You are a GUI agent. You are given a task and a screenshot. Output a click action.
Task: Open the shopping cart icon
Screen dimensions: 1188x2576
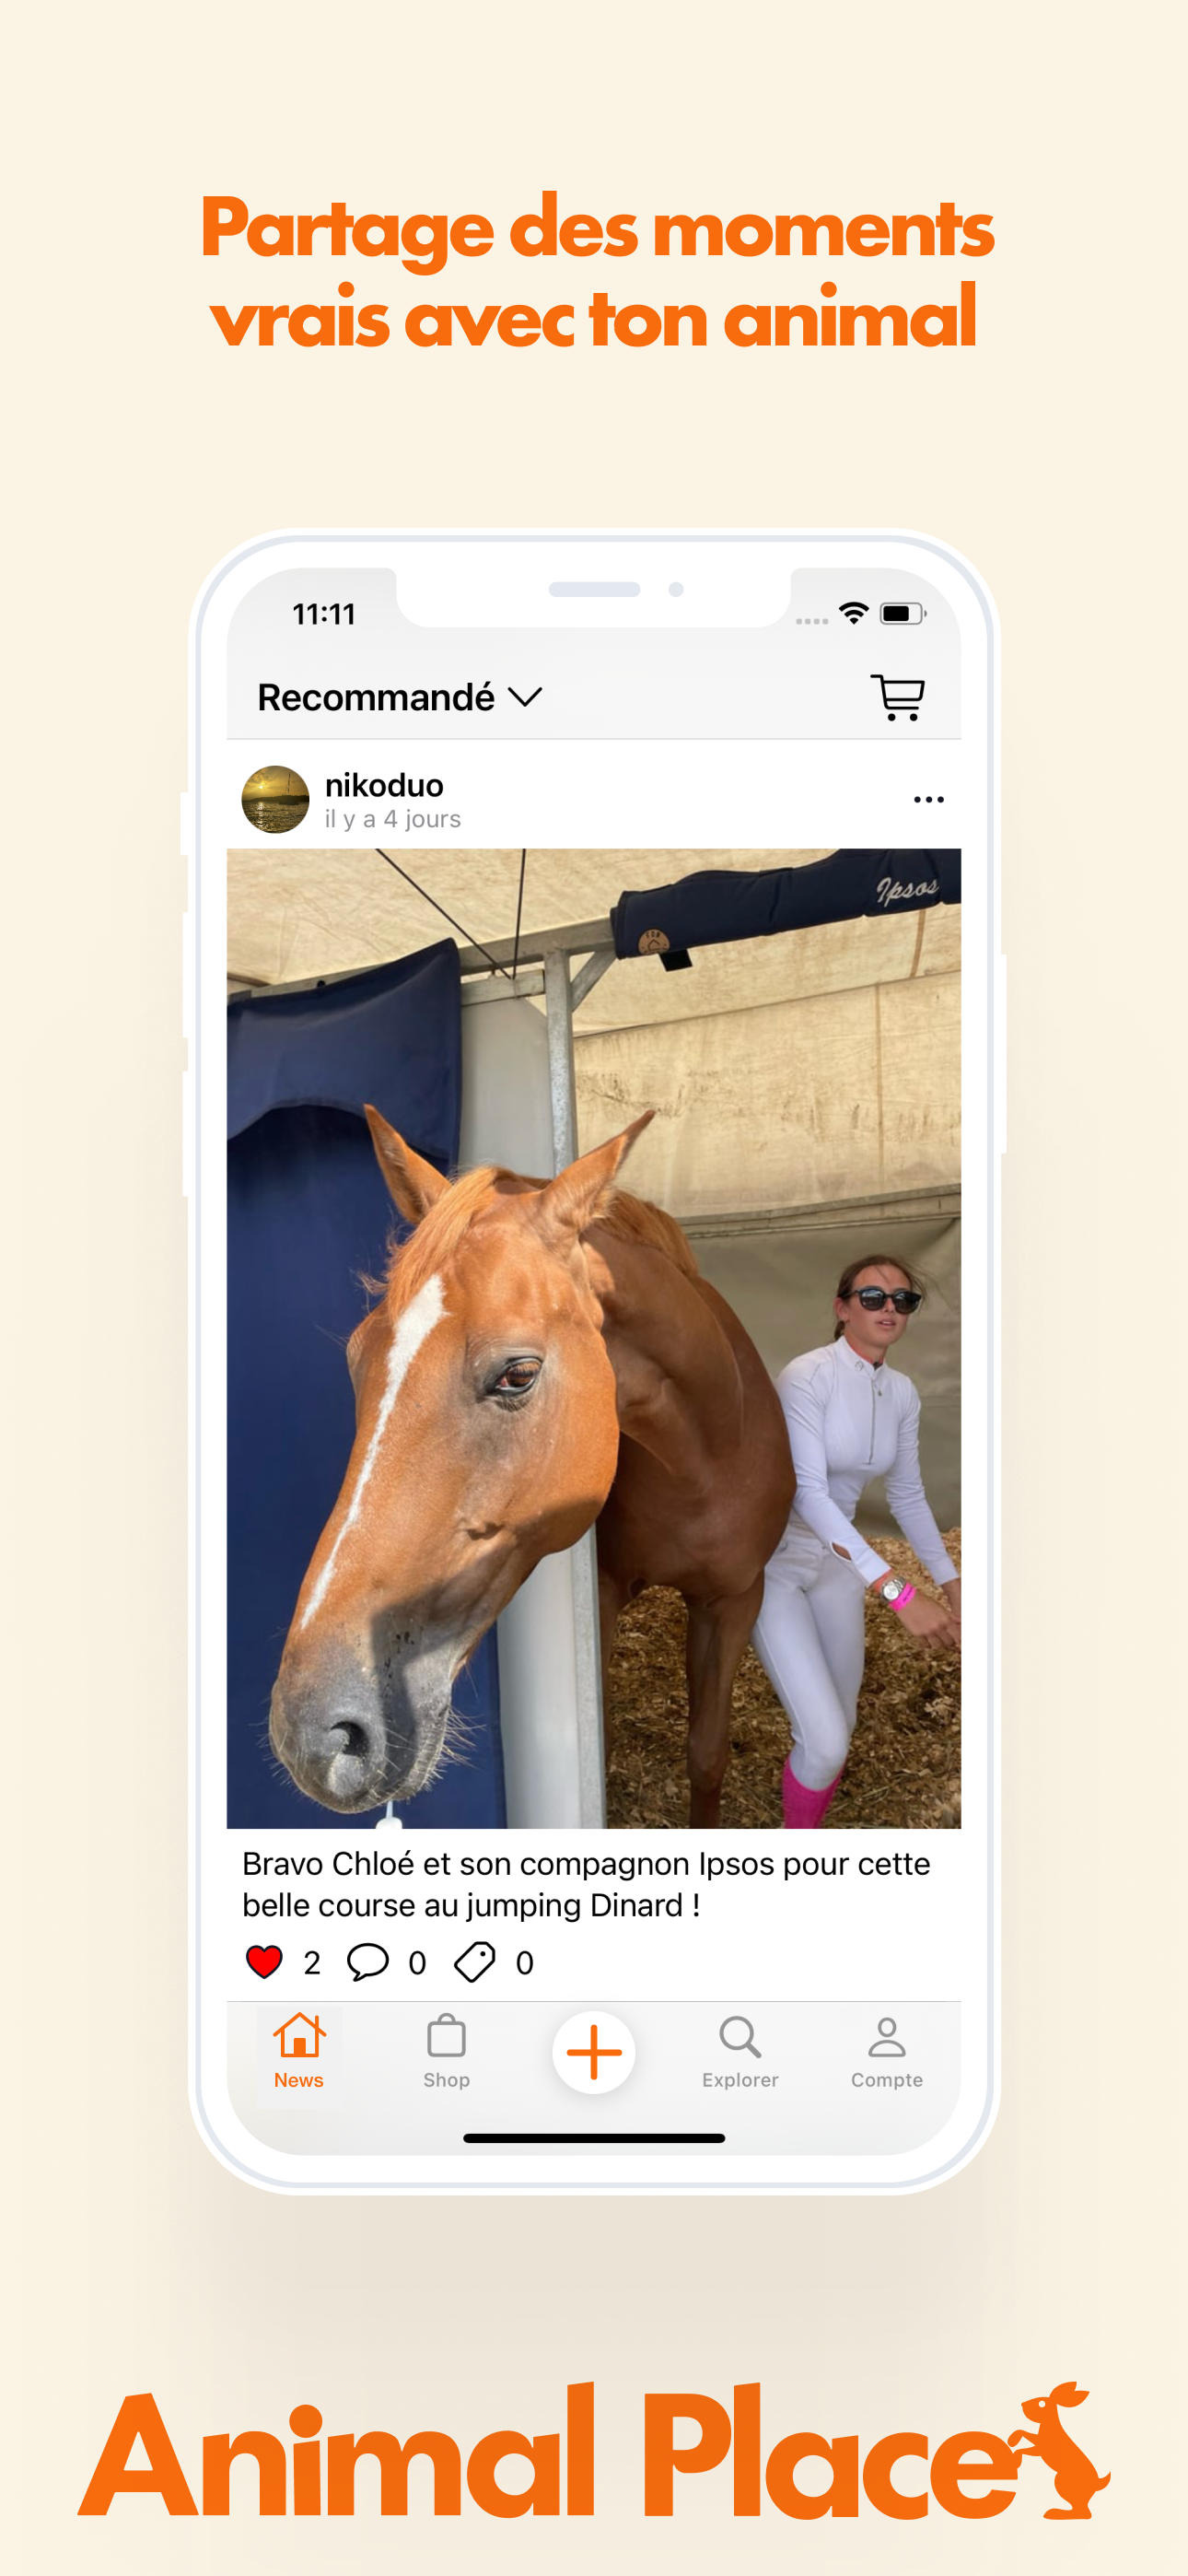click(897, 697)
